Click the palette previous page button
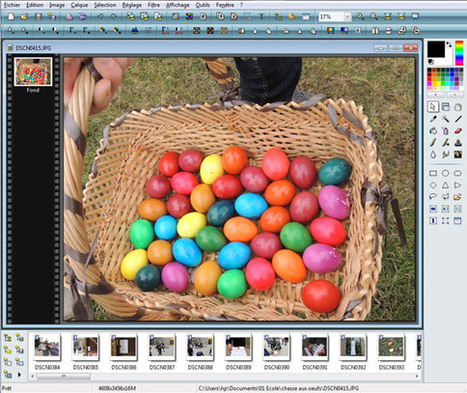This screenshot has height=393, width=467. point(436,95)
